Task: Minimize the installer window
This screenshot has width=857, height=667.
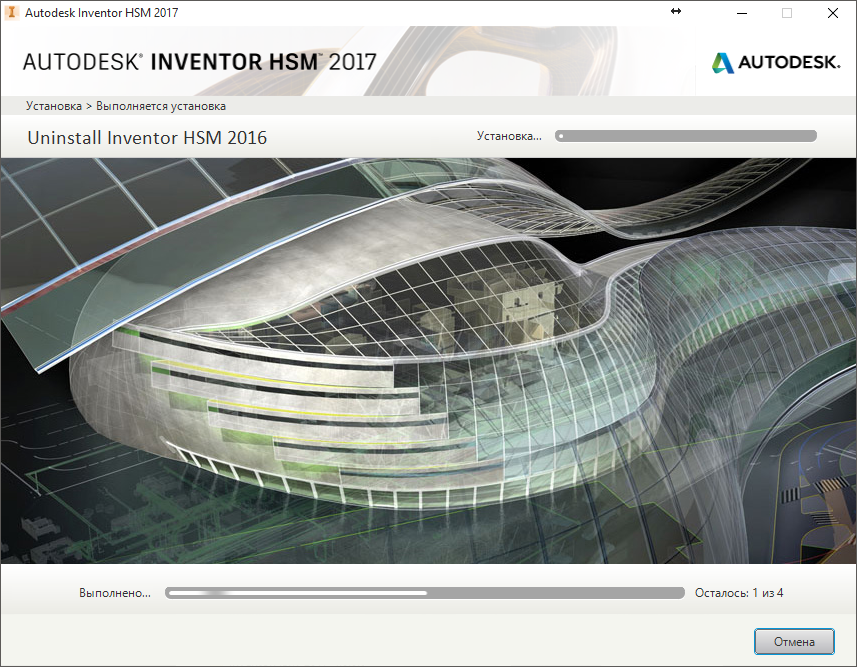Action: coord(742,13)
